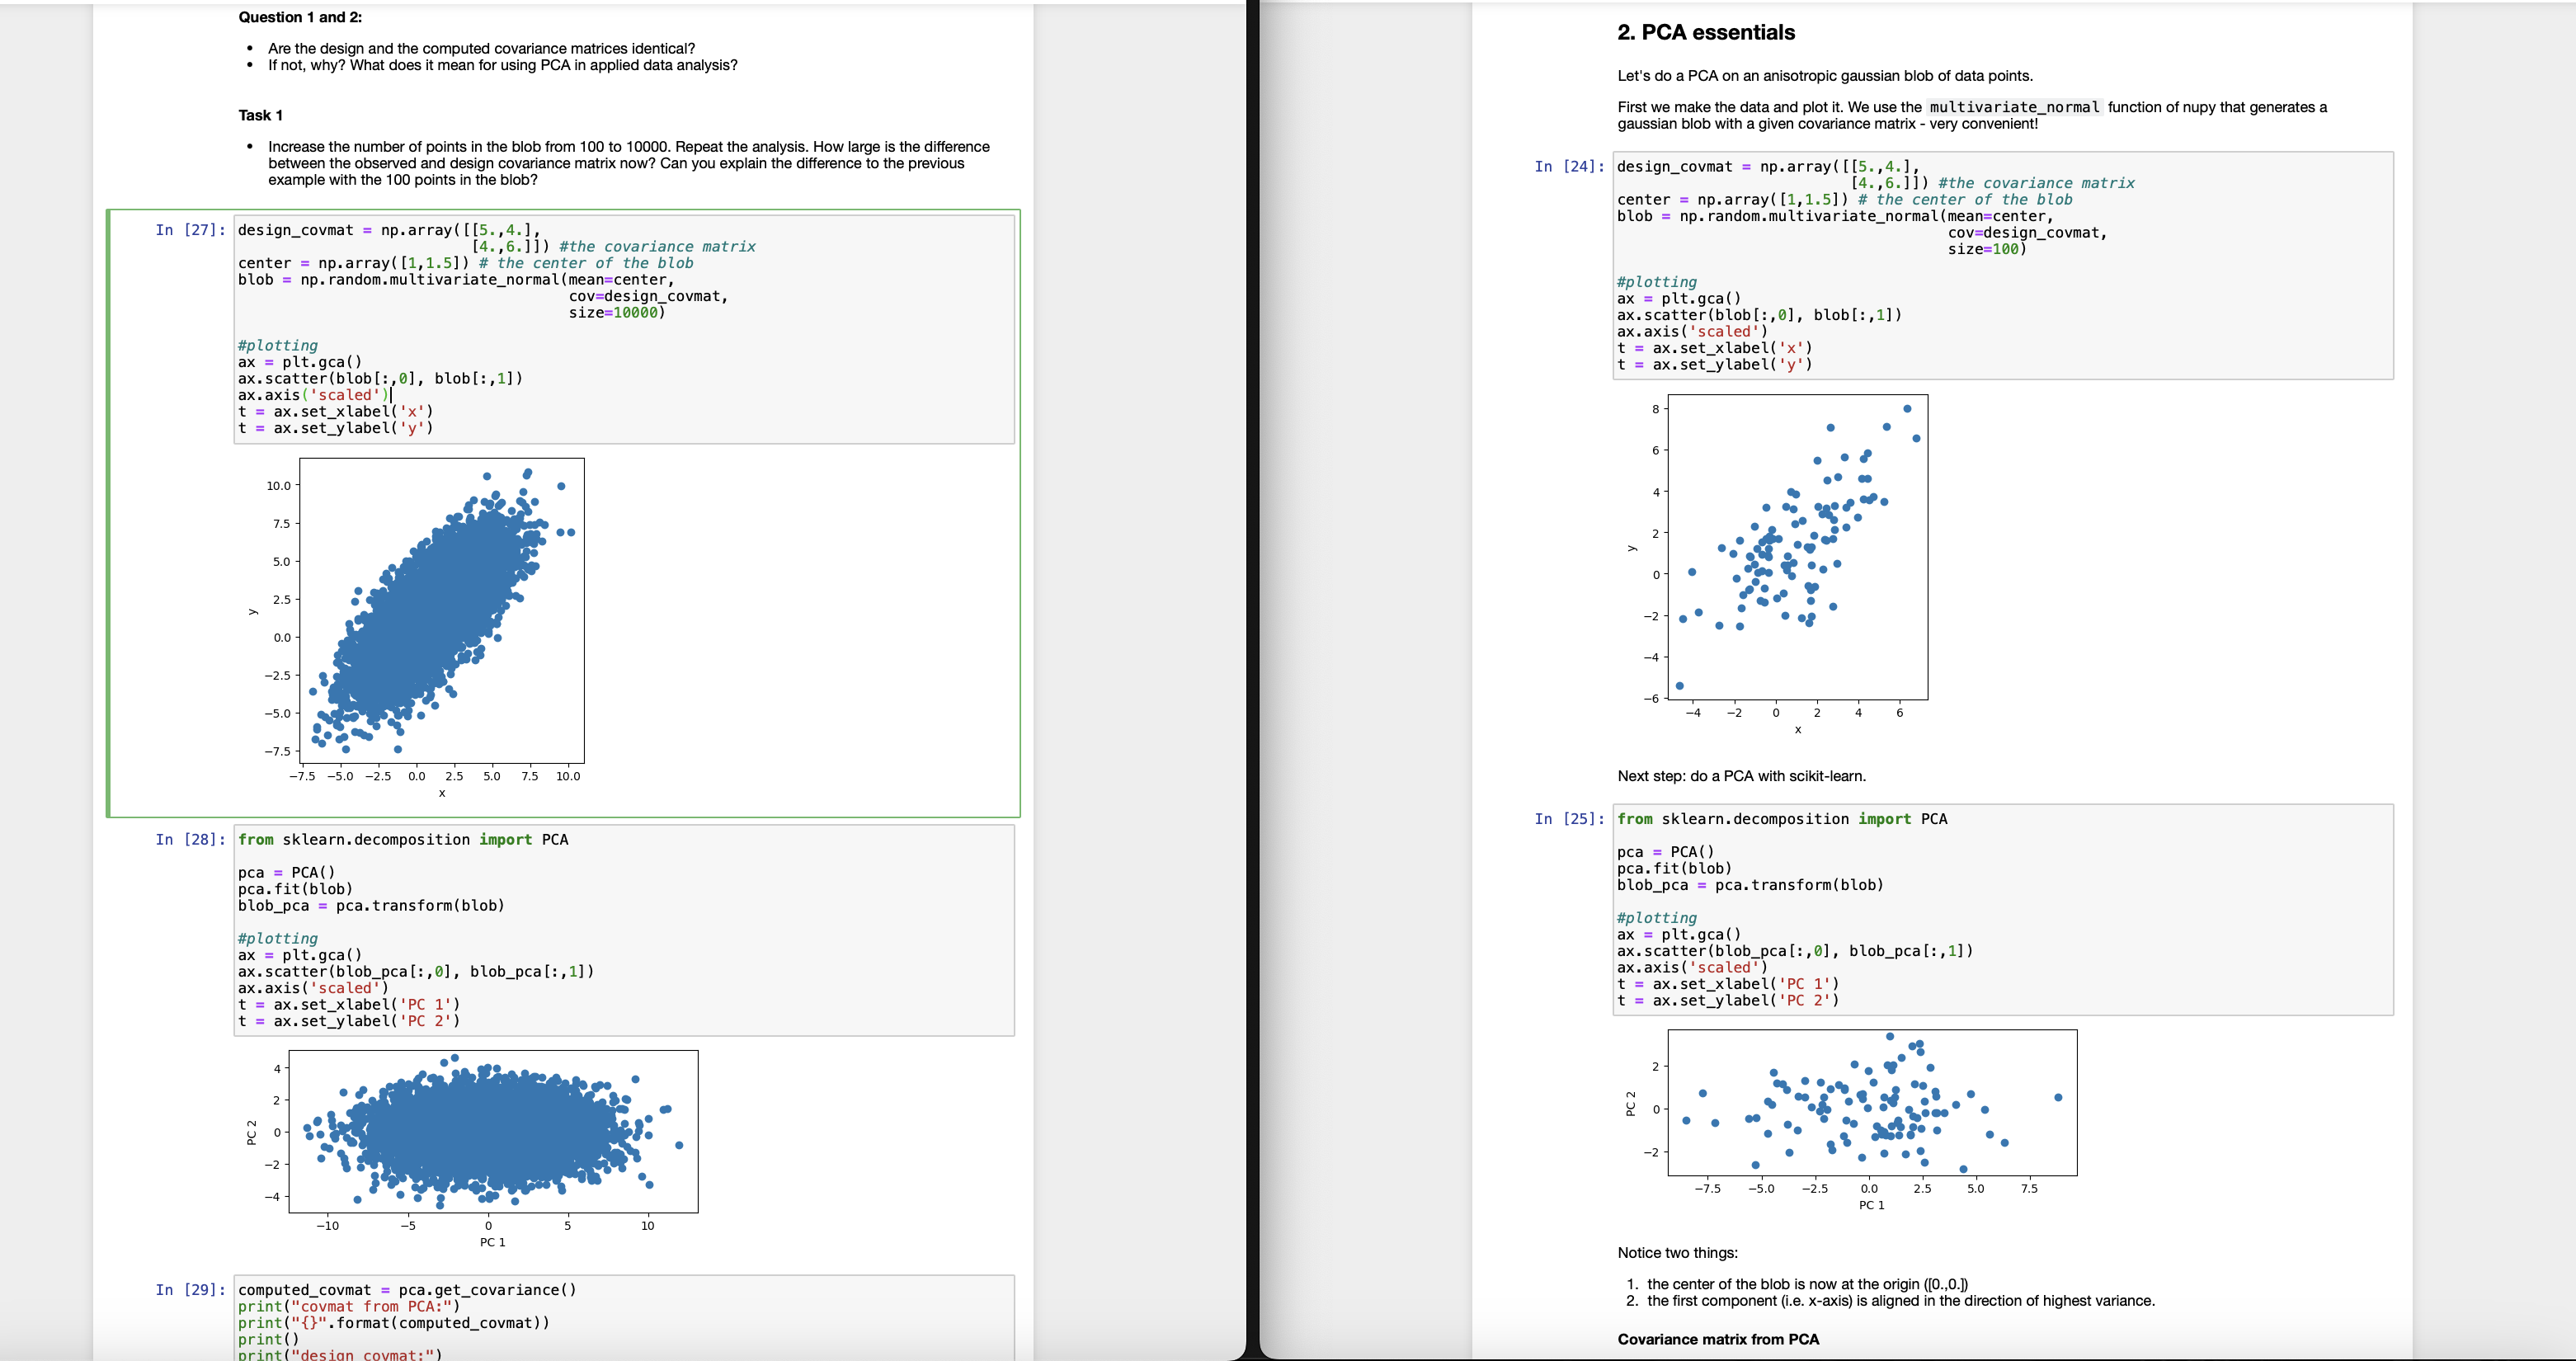Click the sparse PC 1 vs PC 2 plot
Screen dimensions: 2576x1361
click(1871, 1102)
